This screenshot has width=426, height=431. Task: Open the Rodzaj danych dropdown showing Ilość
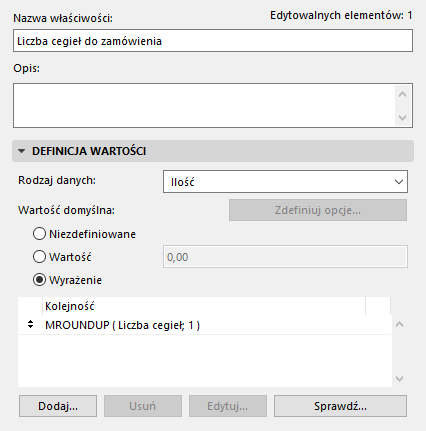(x=285, y=182)
